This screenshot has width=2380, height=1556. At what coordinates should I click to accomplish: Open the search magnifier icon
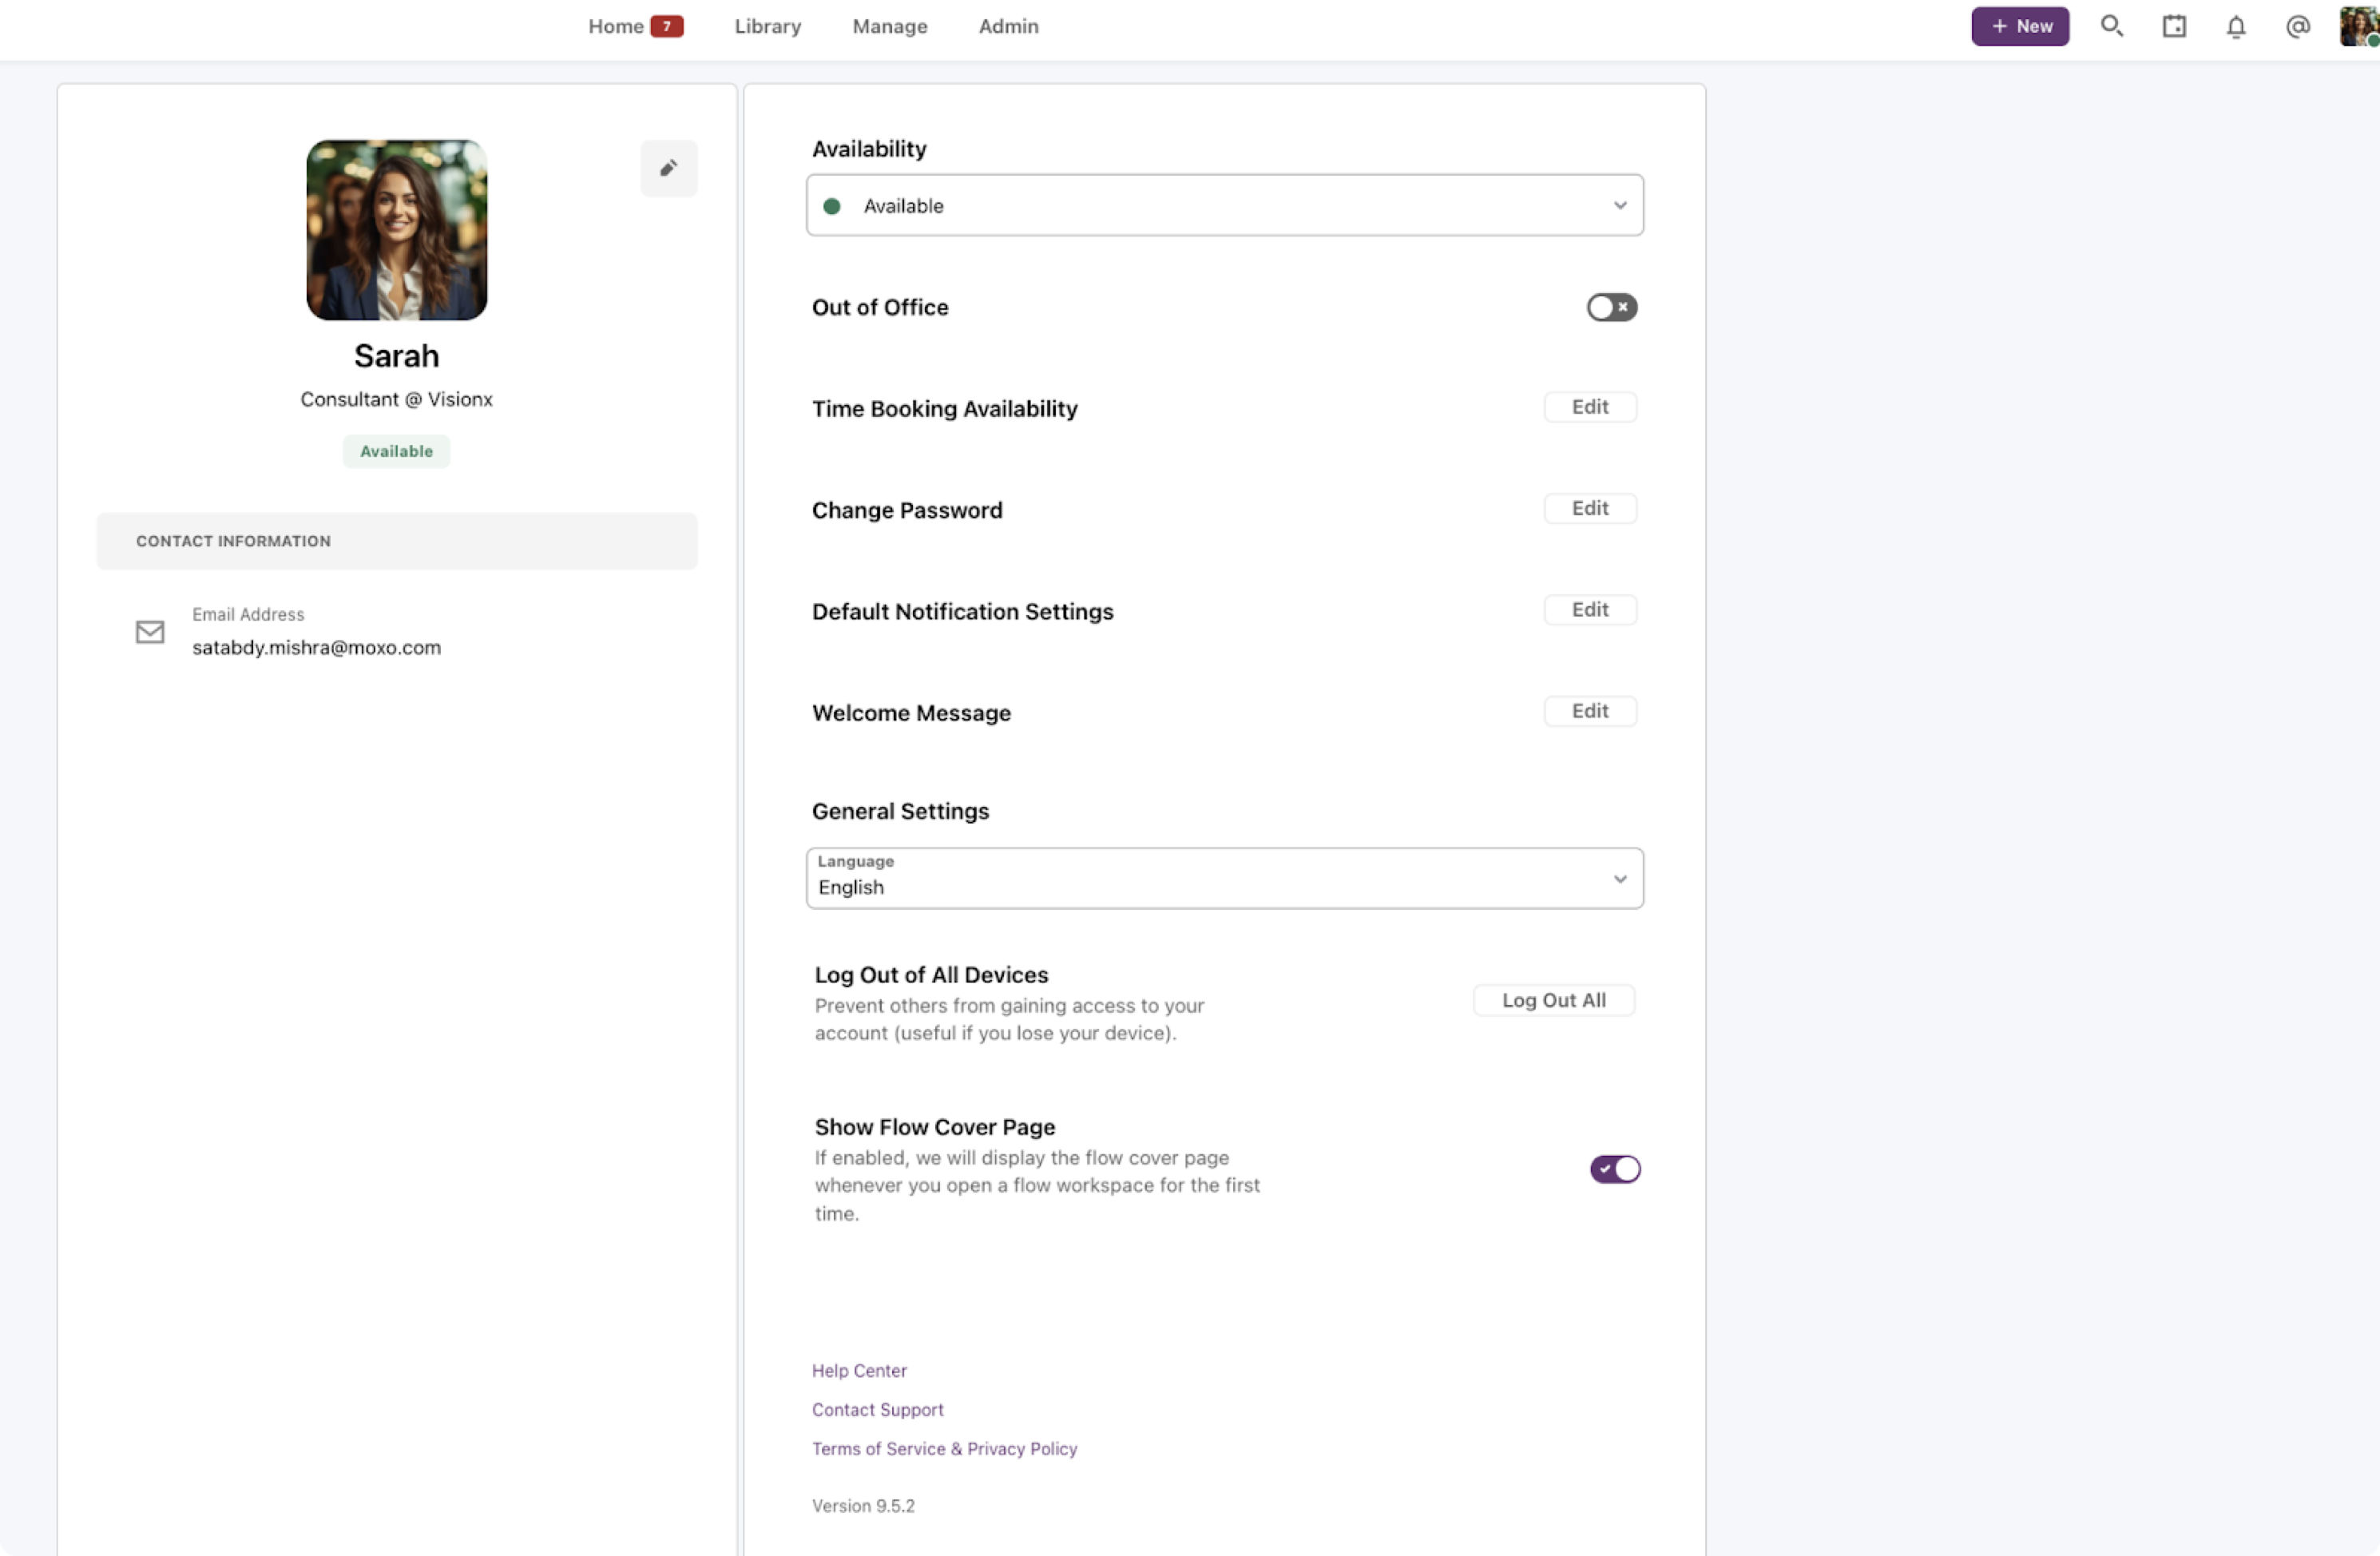(2111, 26)
